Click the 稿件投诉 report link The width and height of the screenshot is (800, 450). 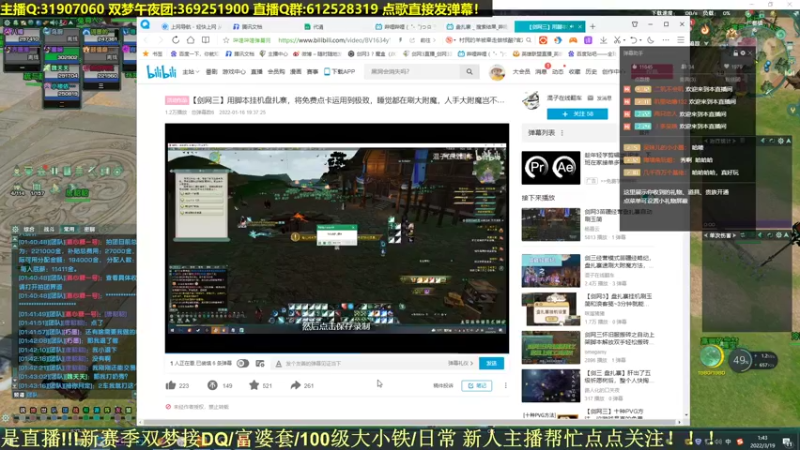(443, 386)
